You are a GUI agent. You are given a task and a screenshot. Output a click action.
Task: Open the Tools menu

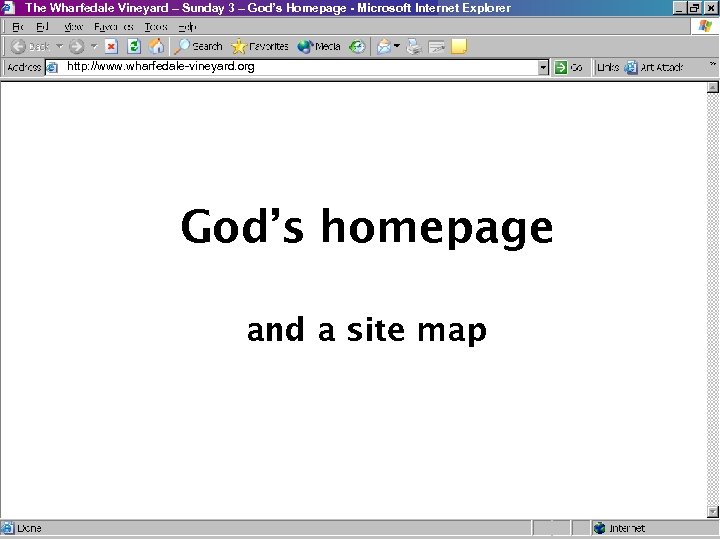point(156,27)
